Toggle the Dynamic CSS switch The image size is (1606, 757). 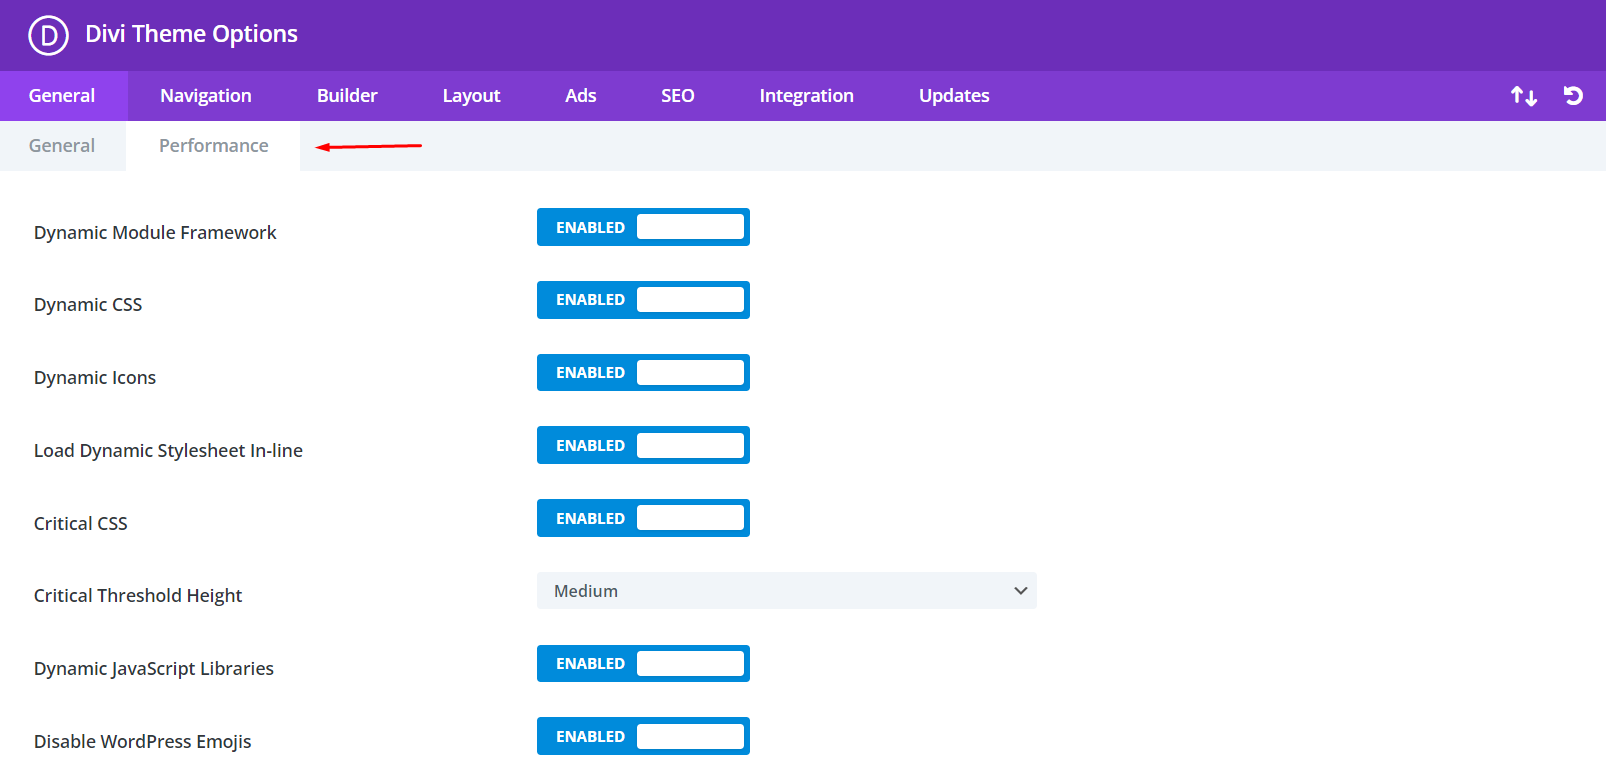(643, 300)
